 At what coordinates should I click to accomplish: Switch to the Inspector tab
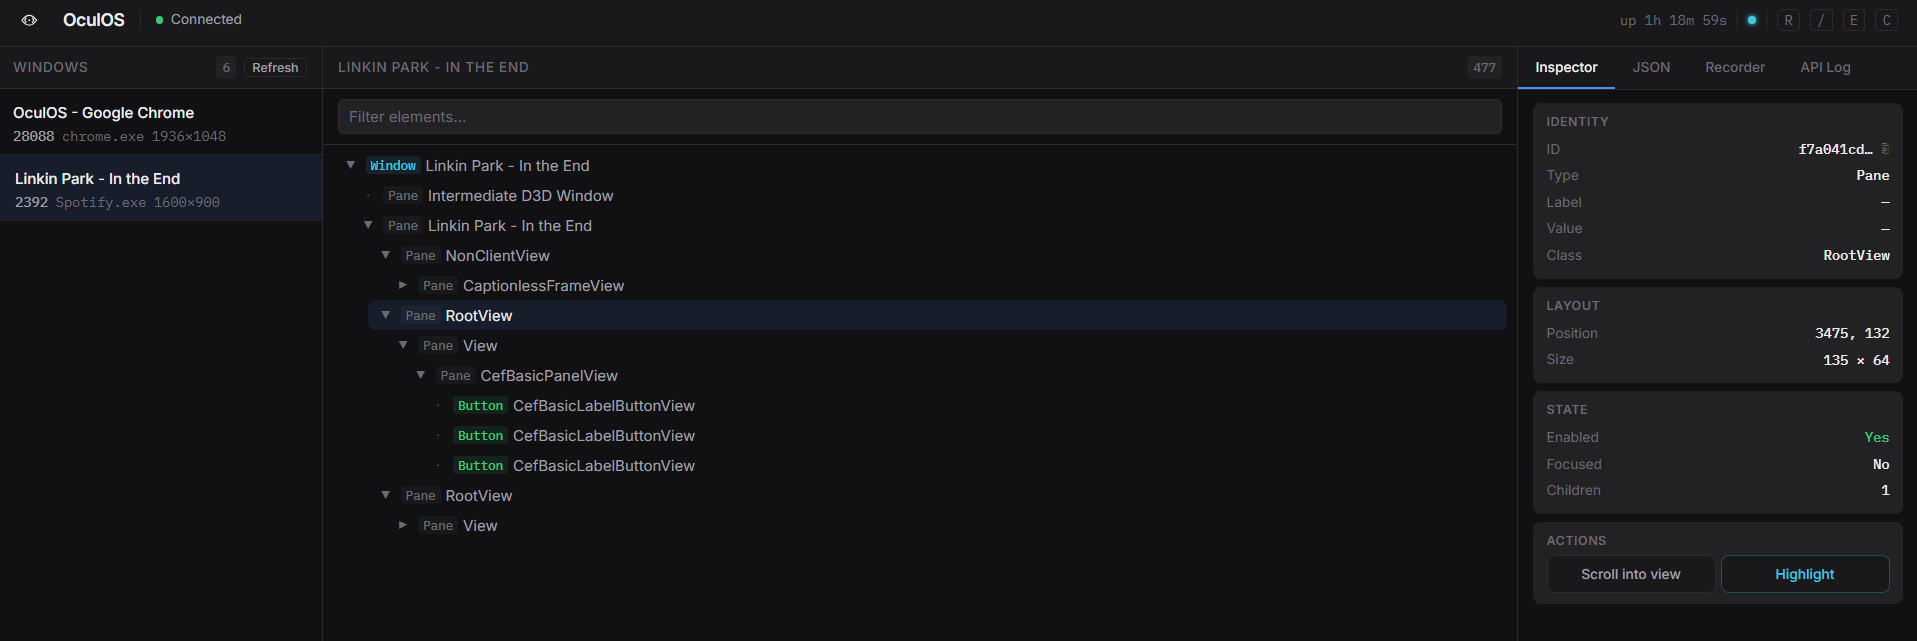click(1566, 67)
